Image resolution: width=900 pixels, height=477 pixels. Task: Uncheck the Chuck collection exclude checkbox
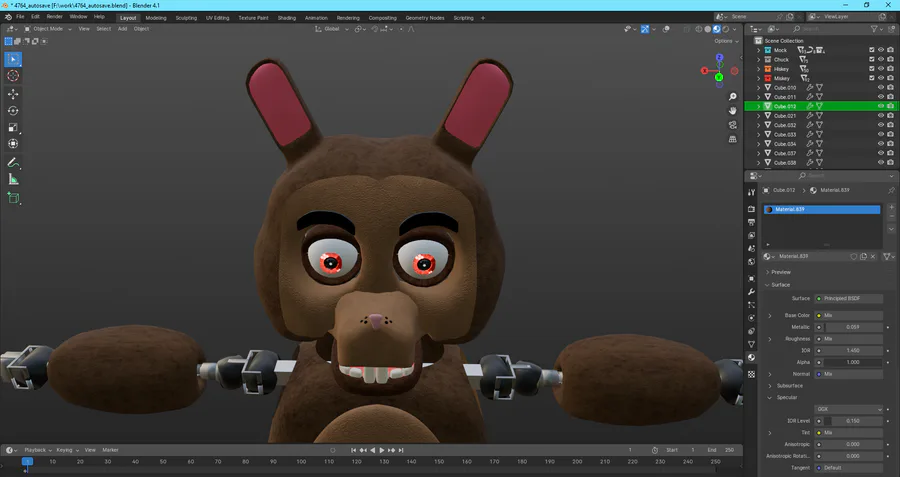coord(871,59)
